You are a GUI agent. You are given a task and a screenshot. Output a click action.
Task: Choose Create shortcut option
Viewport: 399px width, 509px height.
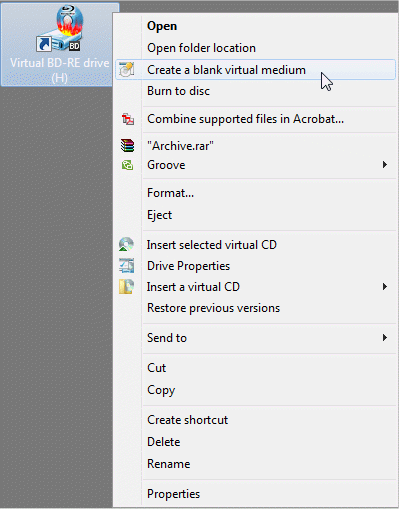(187, 420)
